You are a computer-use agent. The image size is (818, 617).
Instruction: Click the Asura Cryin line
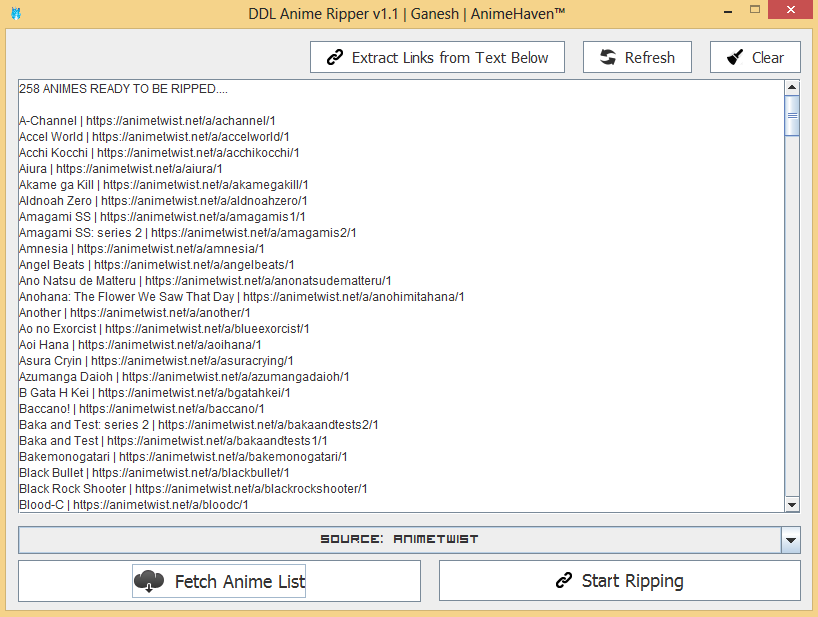pyautogui.click(x=157, y=361)
